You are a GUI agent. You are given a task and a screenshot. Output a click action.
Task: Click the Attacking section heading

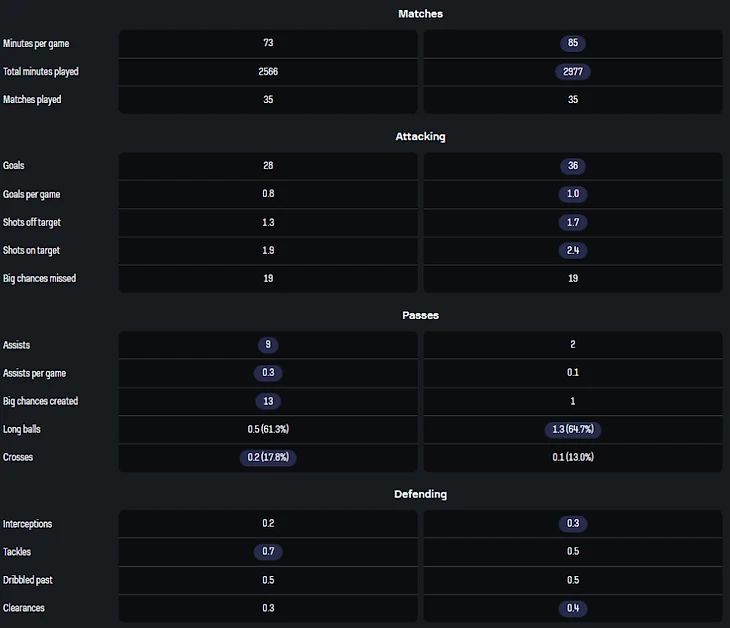420,136
